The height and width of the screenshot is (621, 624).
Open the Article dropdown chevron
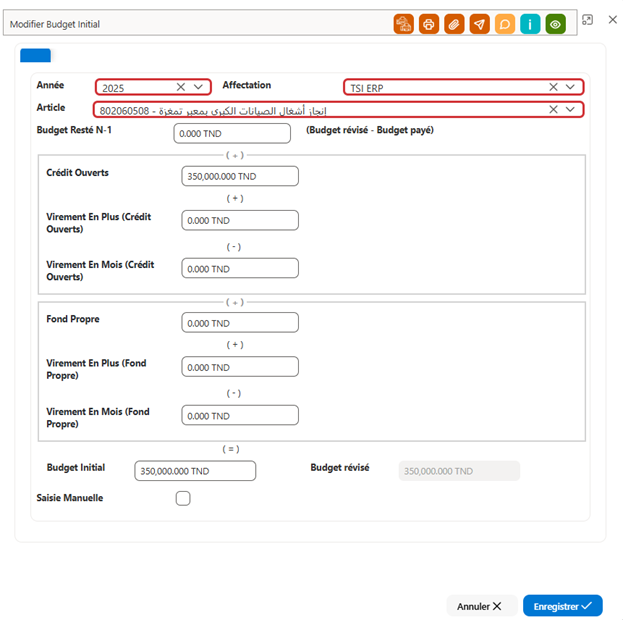point(570,109)
